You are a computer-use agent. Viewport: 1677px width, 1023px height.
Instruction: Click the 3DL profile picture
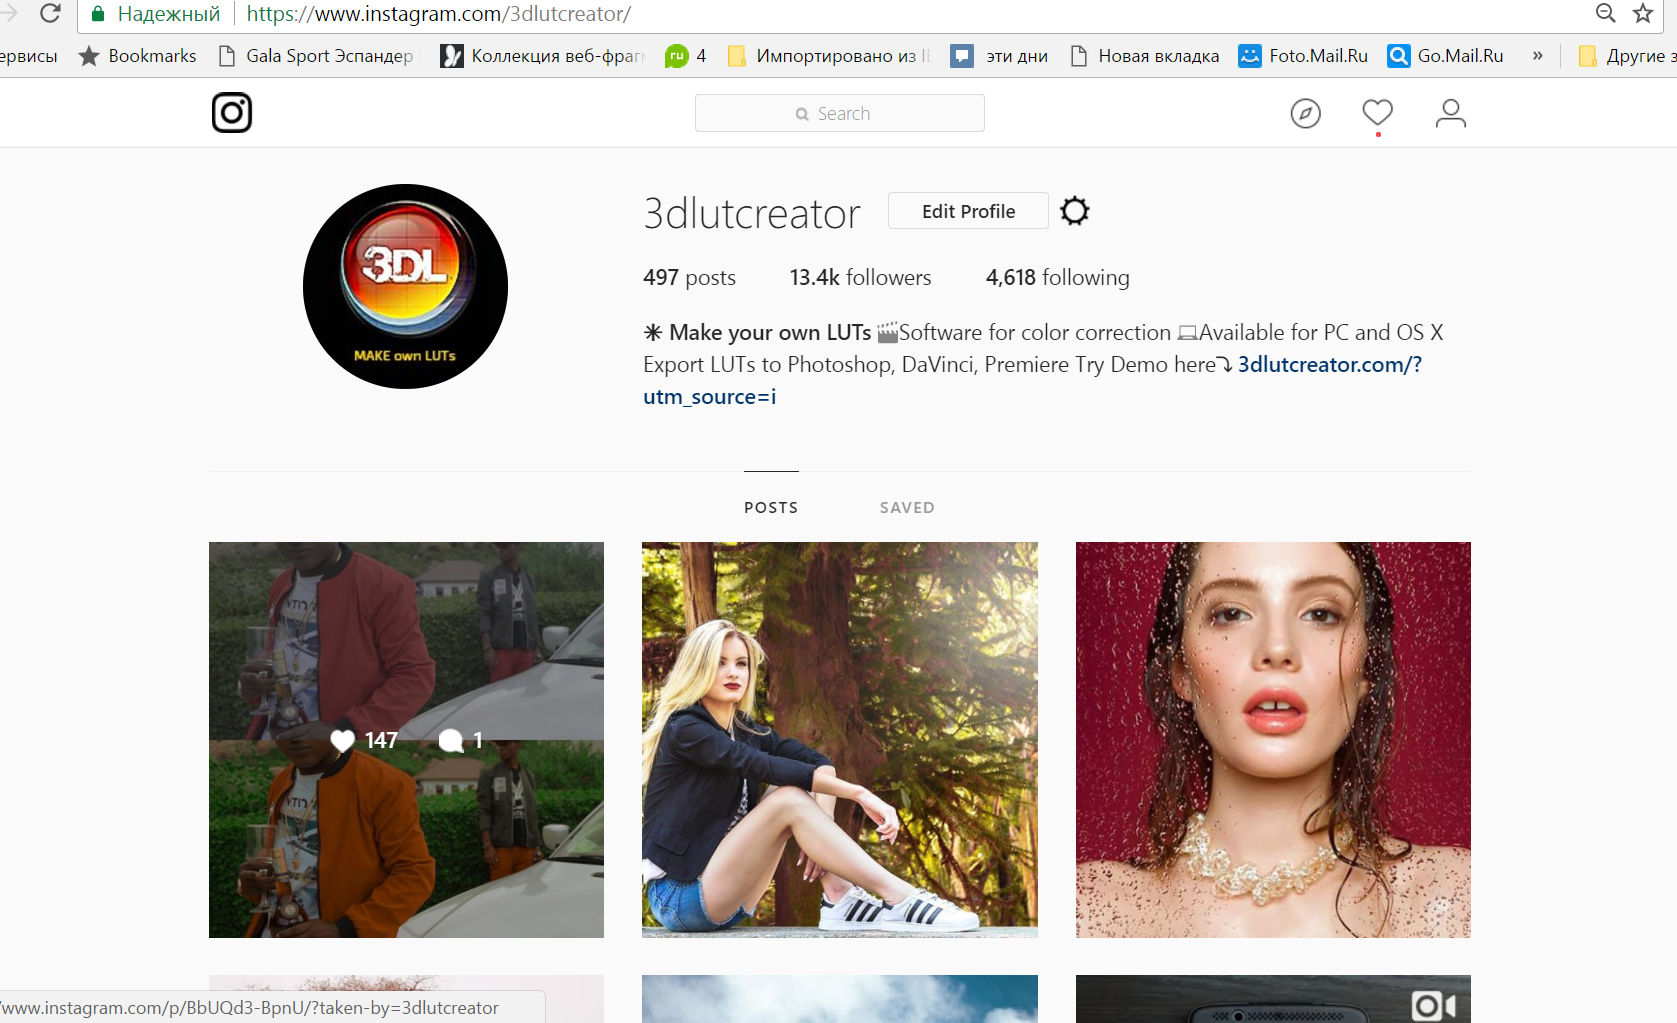405,286
